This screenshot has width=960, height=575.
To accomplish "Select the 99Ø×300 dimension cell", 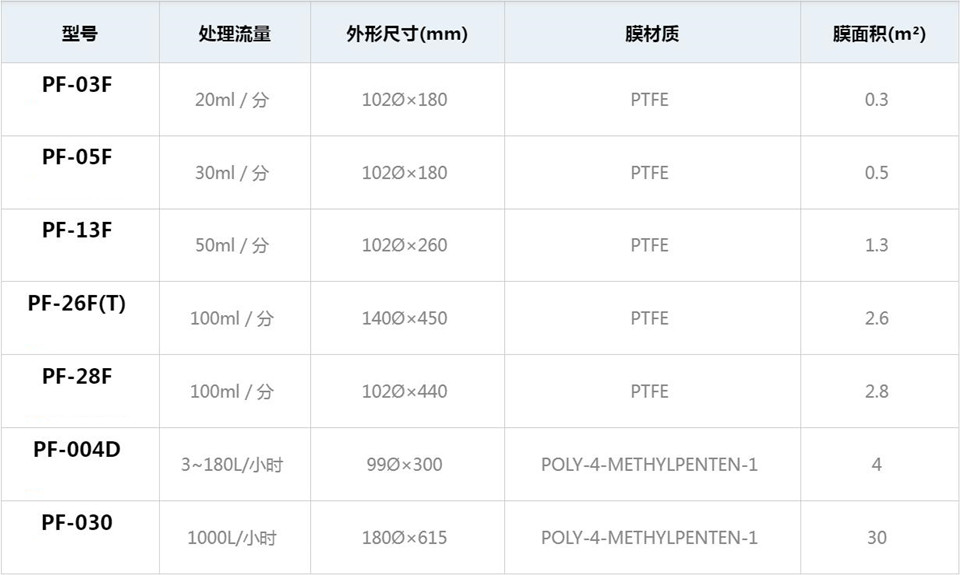I will click(x=405, y=465).
